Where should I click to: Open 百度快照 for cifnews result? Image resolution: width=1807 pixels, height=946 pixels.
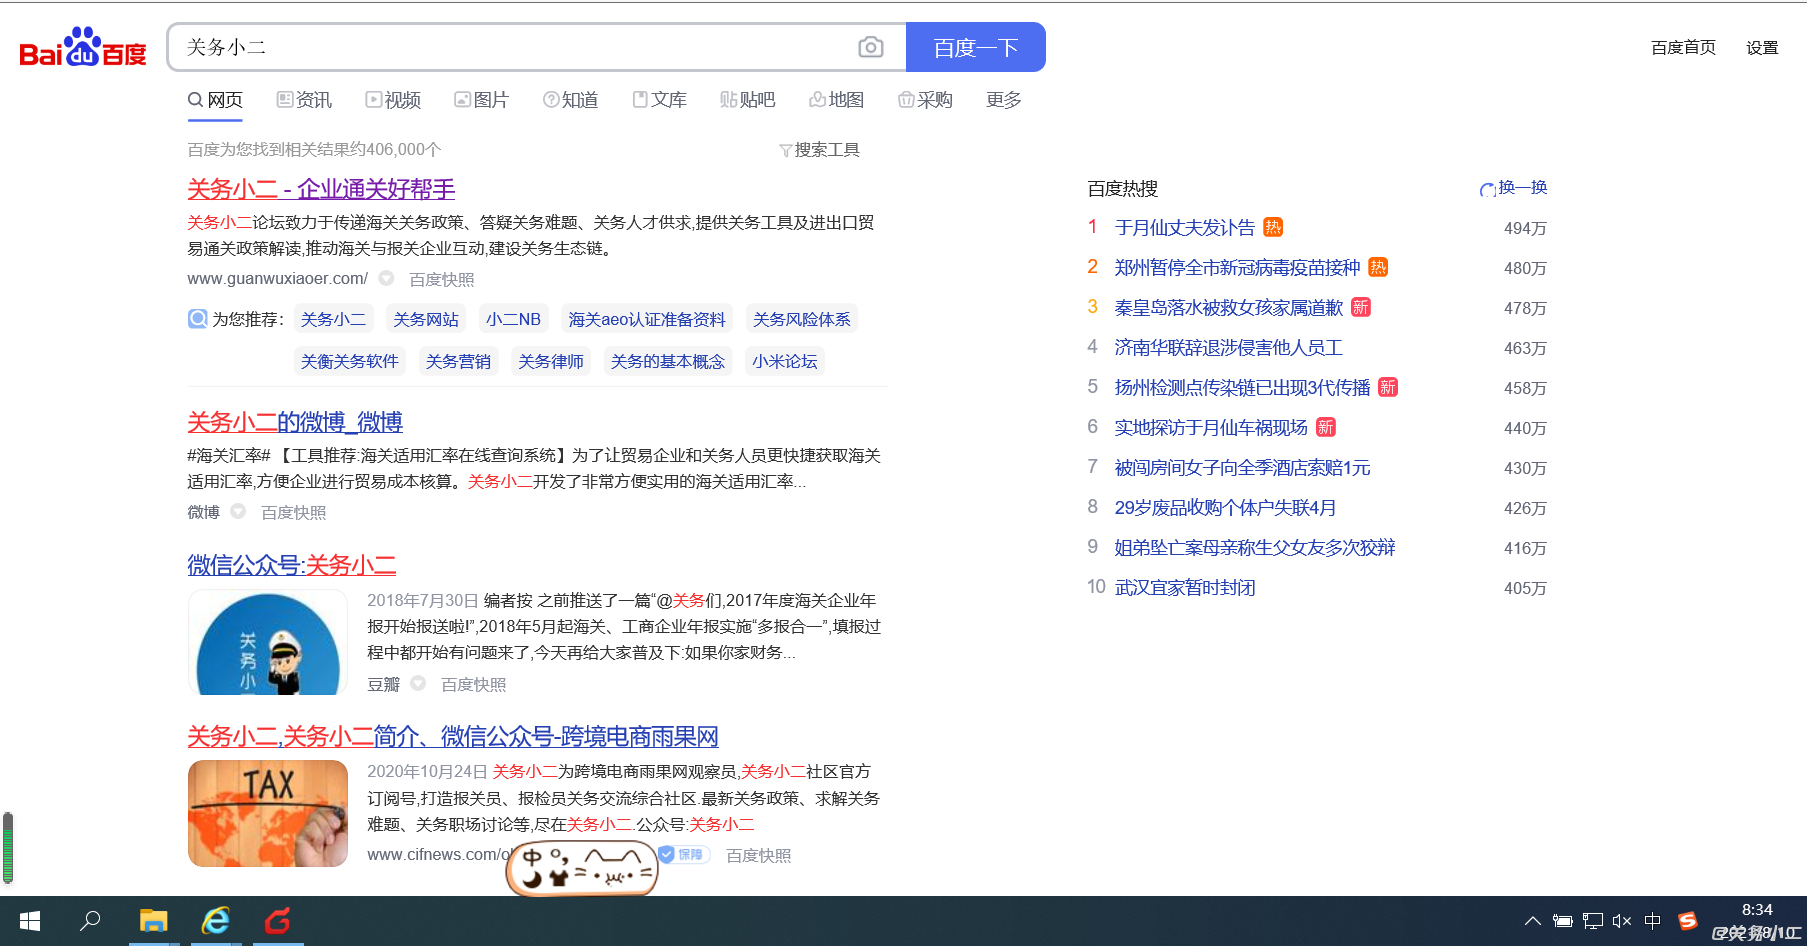point(759,856)
